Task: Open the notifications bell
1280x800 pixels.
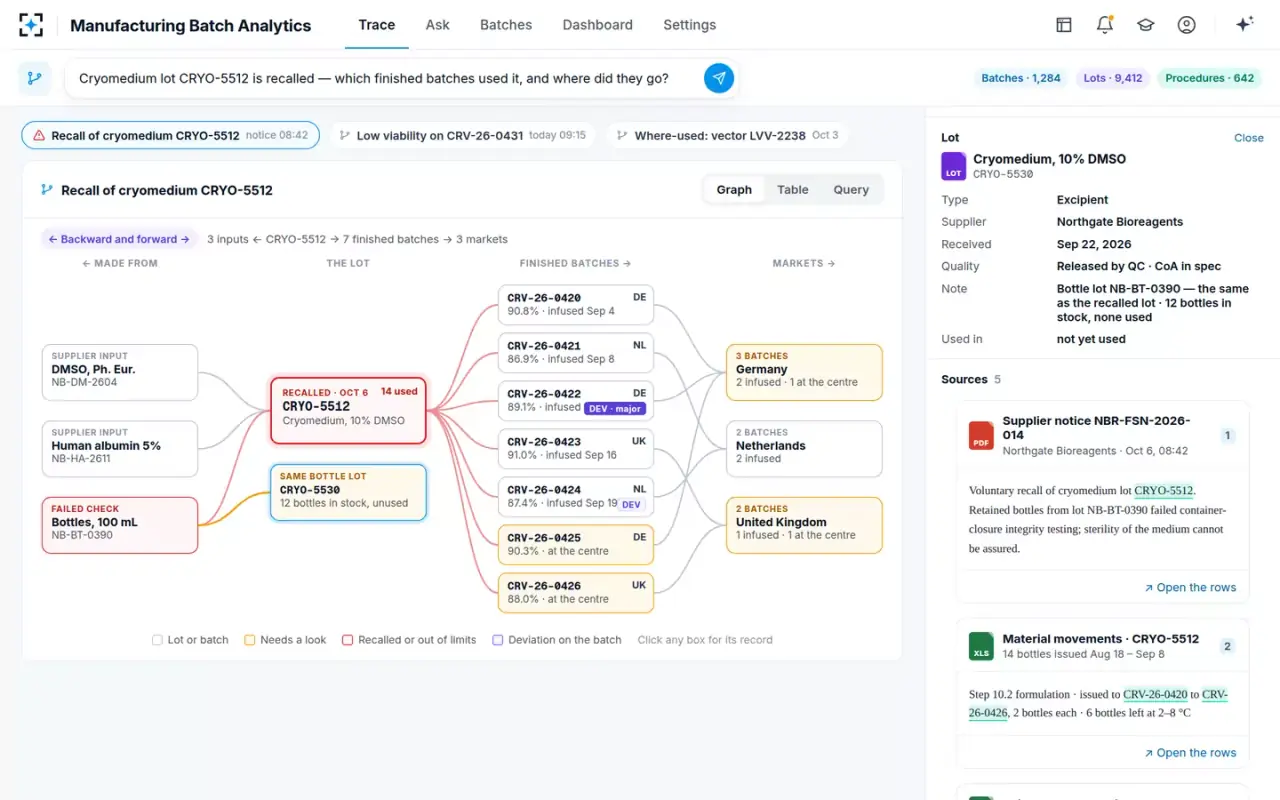Action: [x=1105, y=25]
